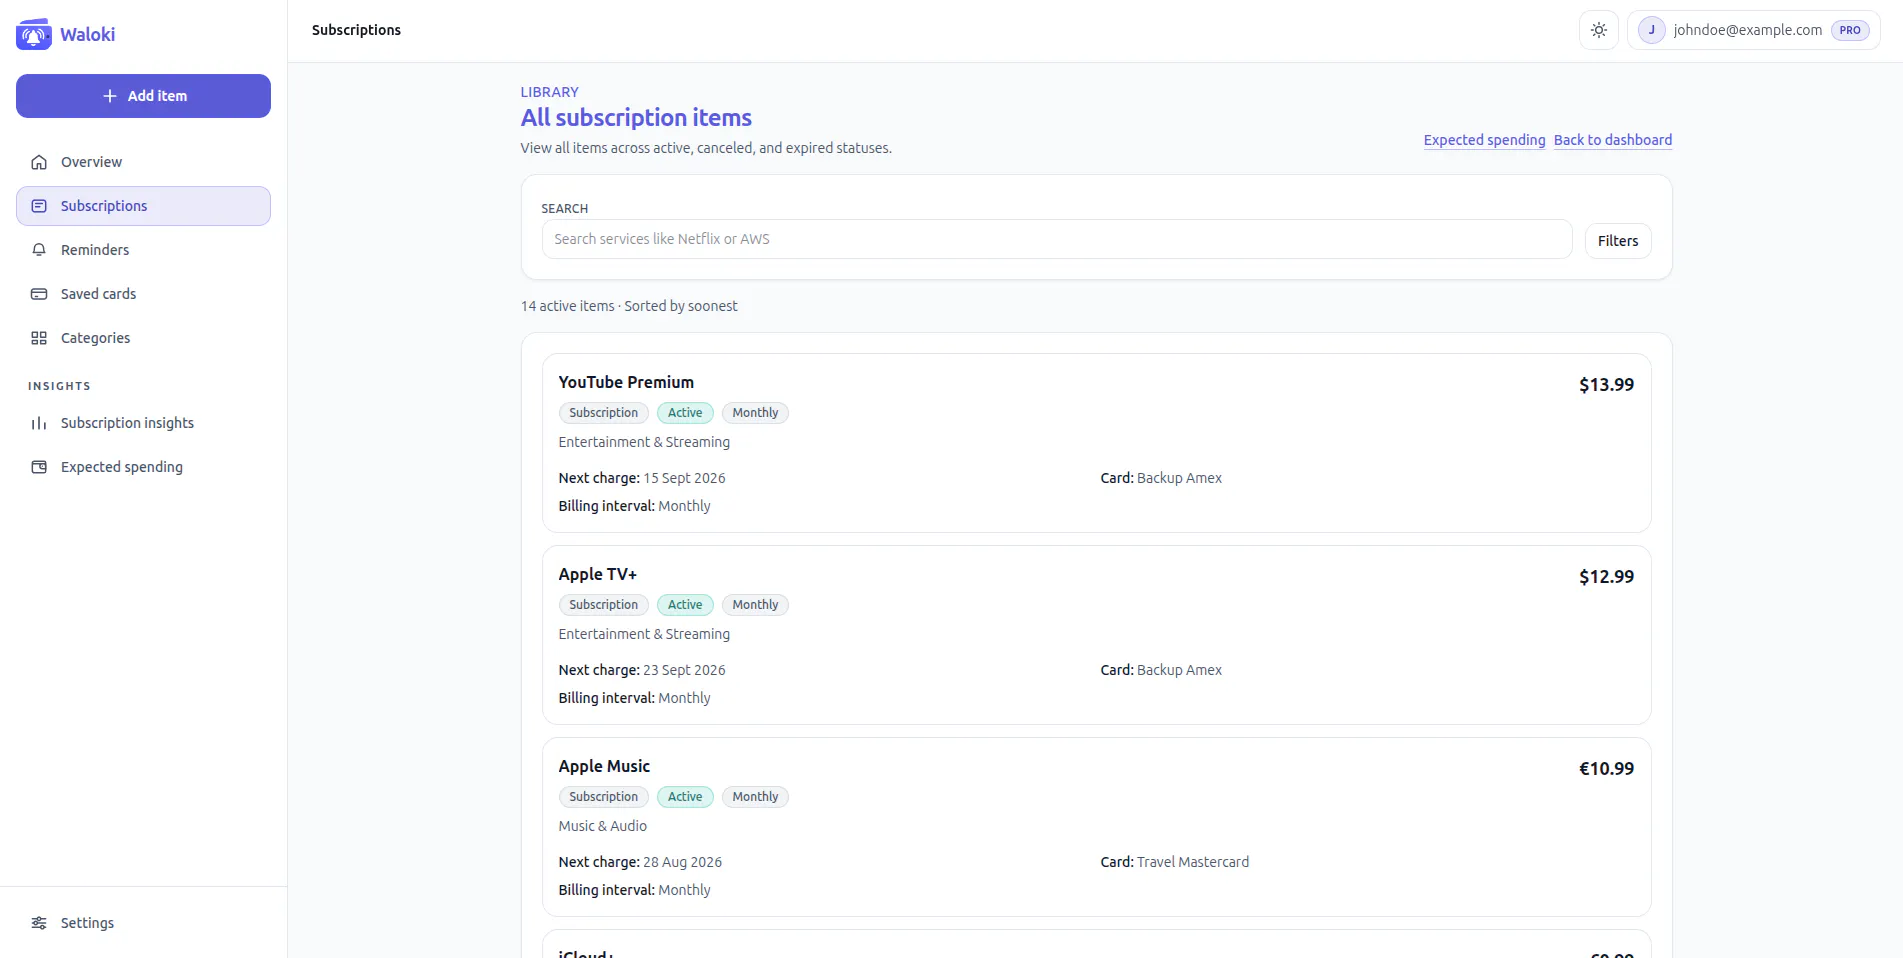Open the Apple Music subscription title
The height and width of the screenshot is (958, 1903).
tap(604, 766)
